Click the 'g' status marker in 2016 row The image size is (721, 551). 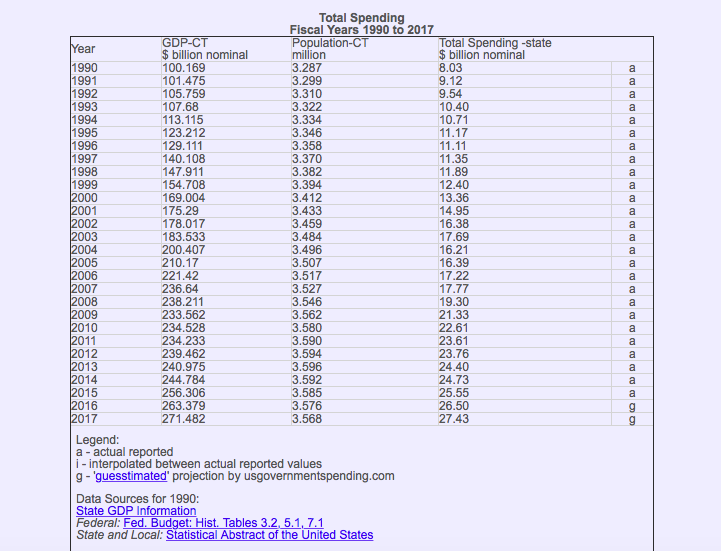point(631,406)
